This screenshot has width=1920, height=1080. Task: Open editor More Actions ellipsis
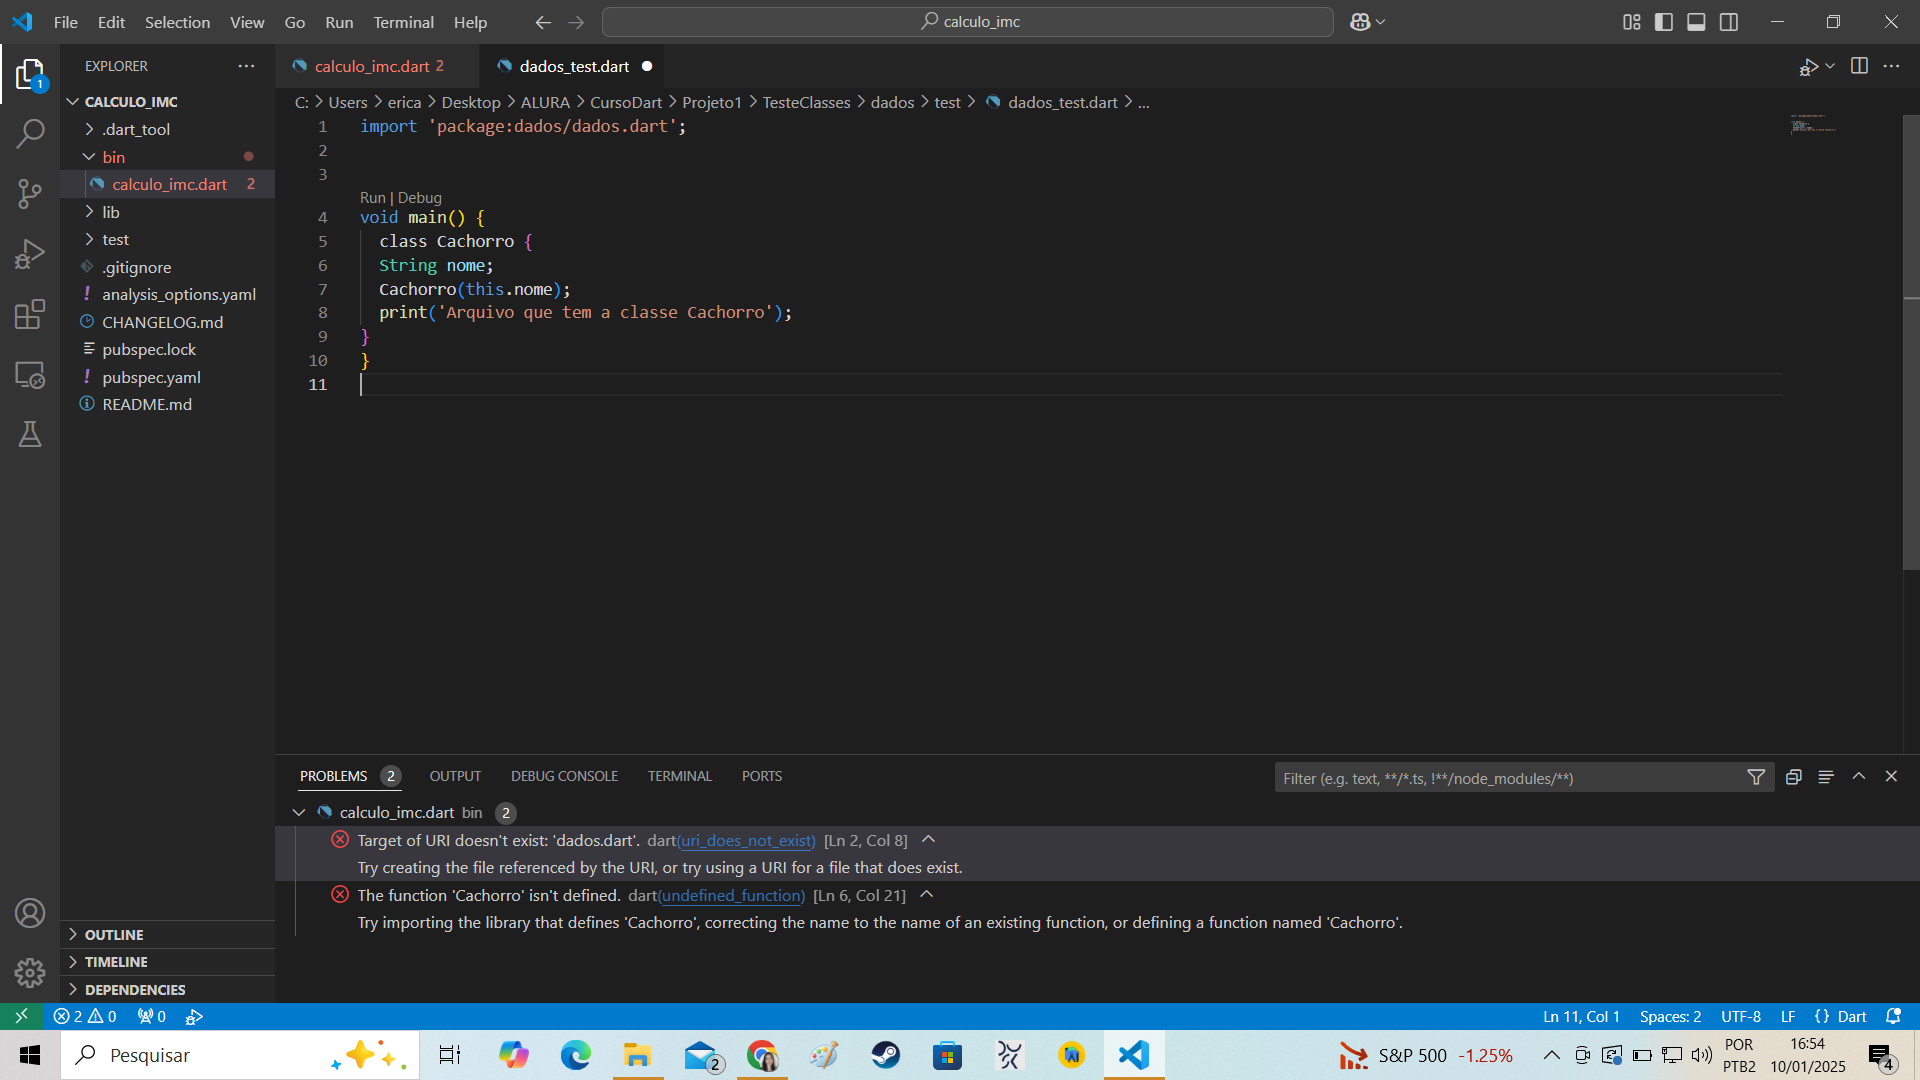point(1891,66)
